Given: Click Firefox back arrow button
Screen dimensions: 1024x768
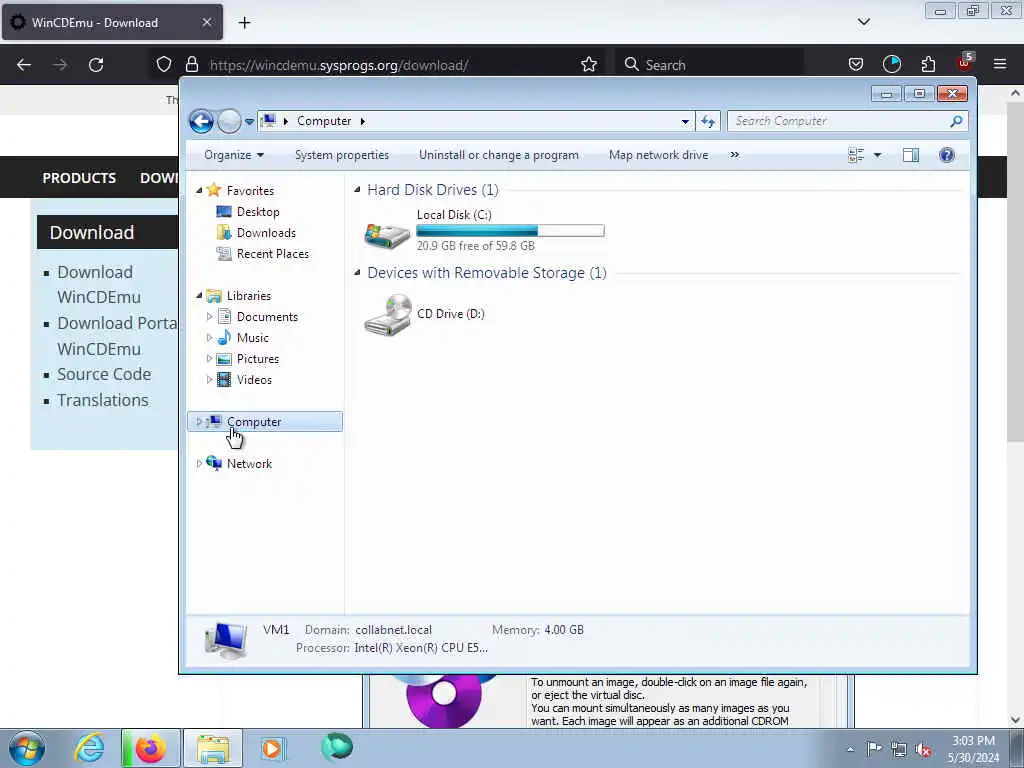Looking at the screenshot, I should click(x=24, y=65).
